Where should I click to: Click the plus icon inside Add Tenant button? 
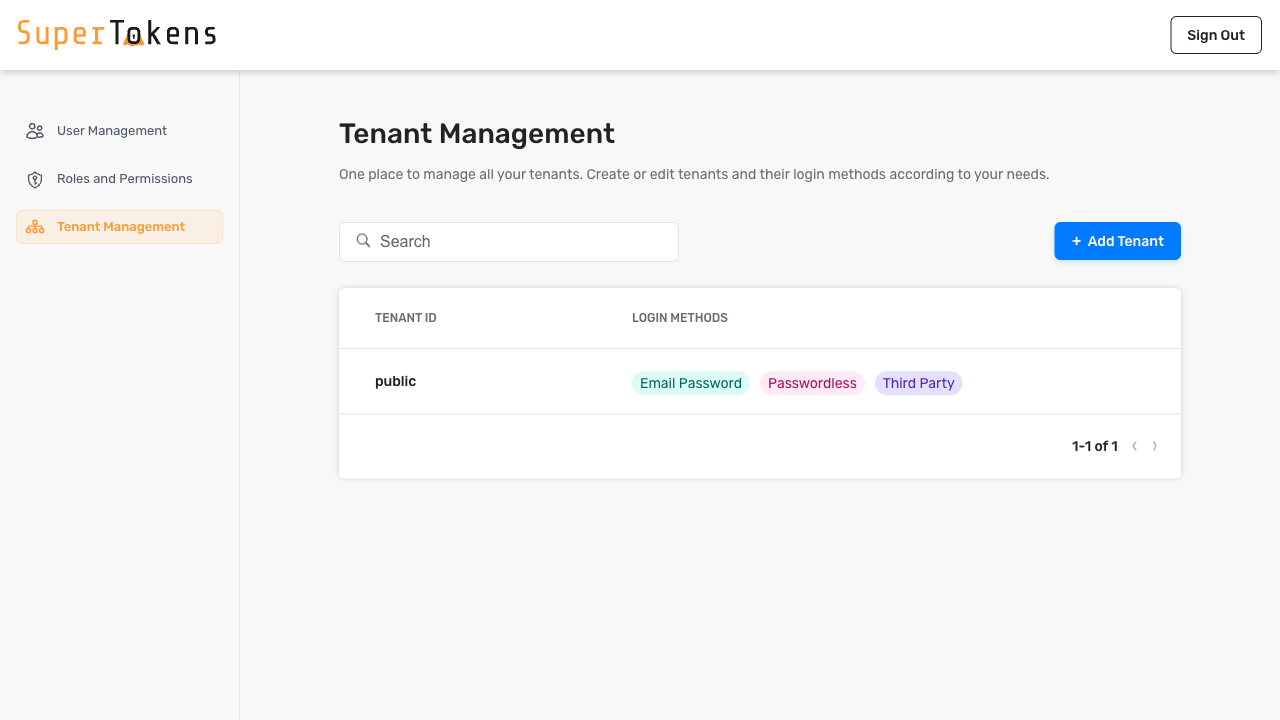point(1076,241)
